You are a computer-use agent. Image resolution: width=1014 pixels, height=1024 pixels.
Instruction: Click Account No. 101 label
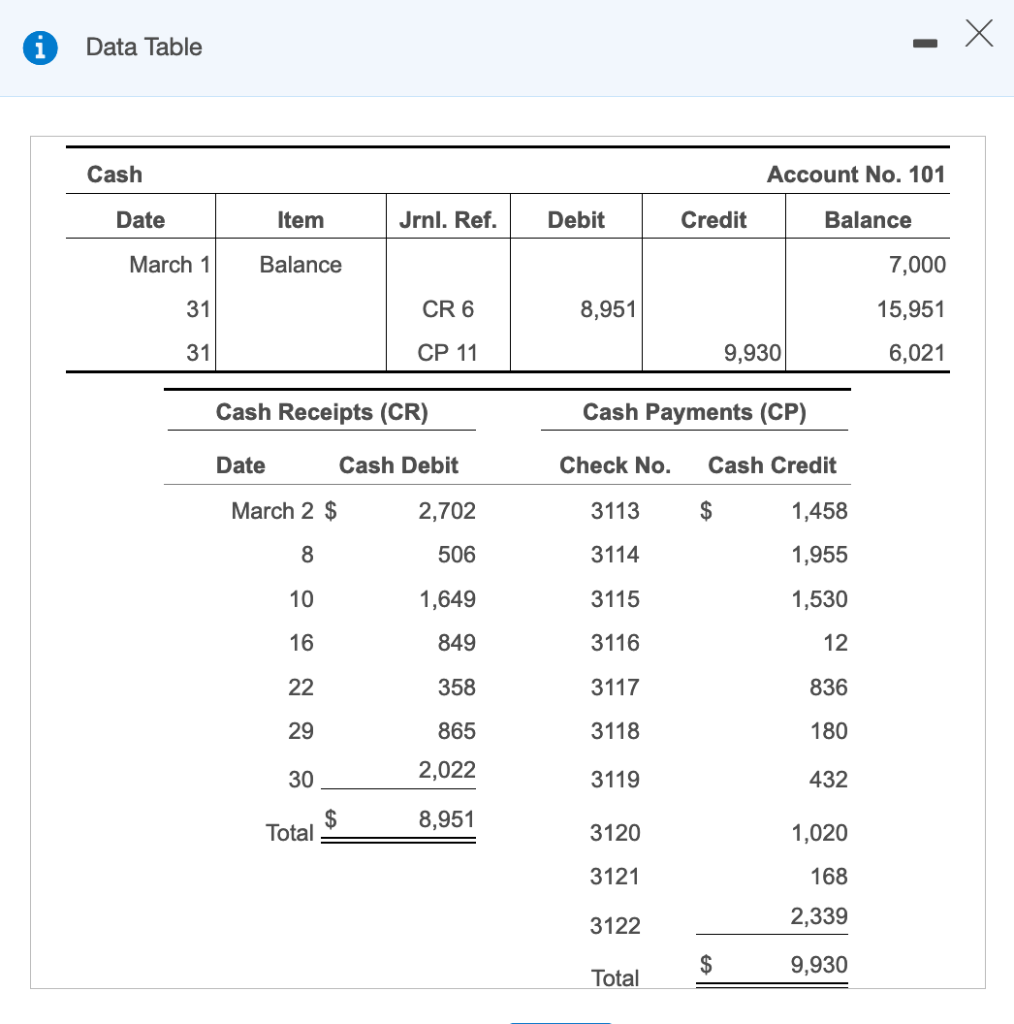click(856, 174)
